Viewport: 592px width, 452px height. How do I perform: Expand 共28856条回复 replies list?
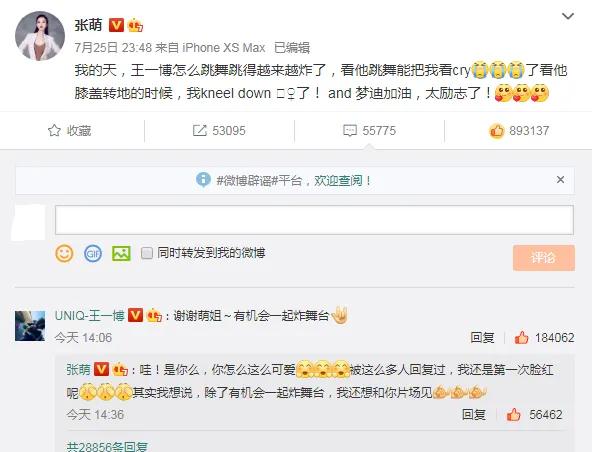tap(107, 447)
